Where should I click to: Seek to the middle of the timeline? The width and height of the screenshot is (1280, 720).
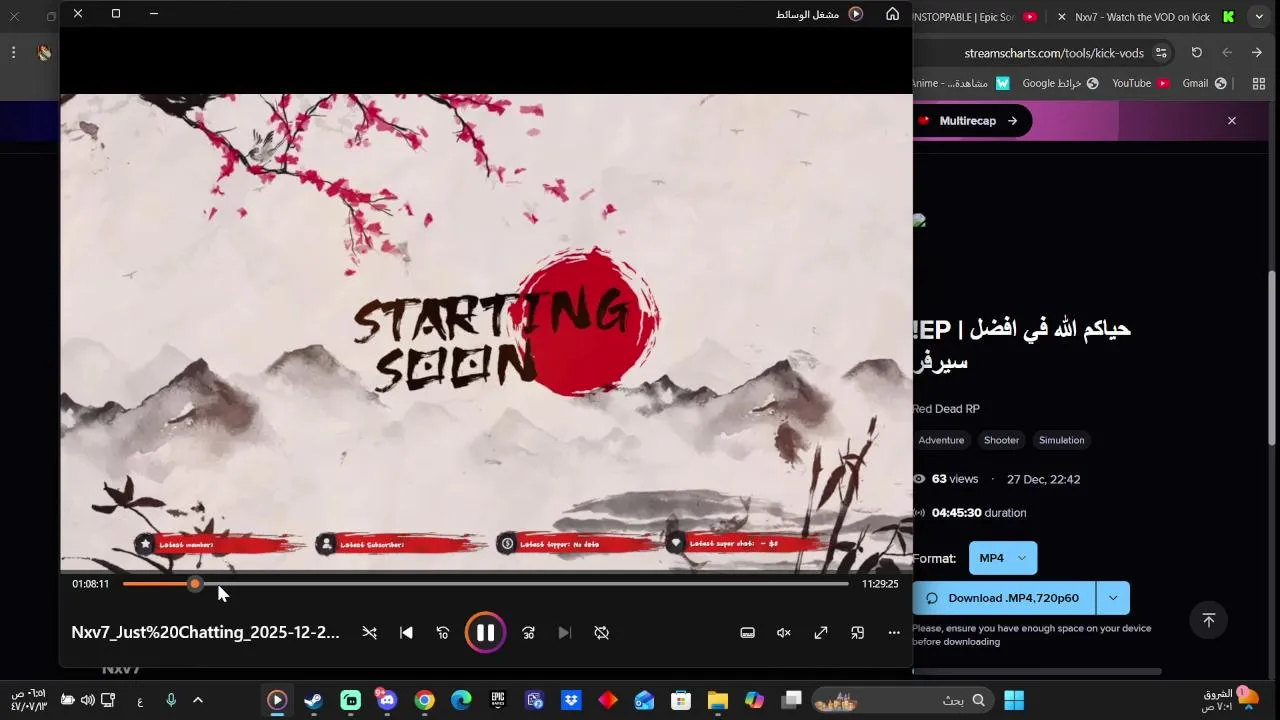click(486, 584)
